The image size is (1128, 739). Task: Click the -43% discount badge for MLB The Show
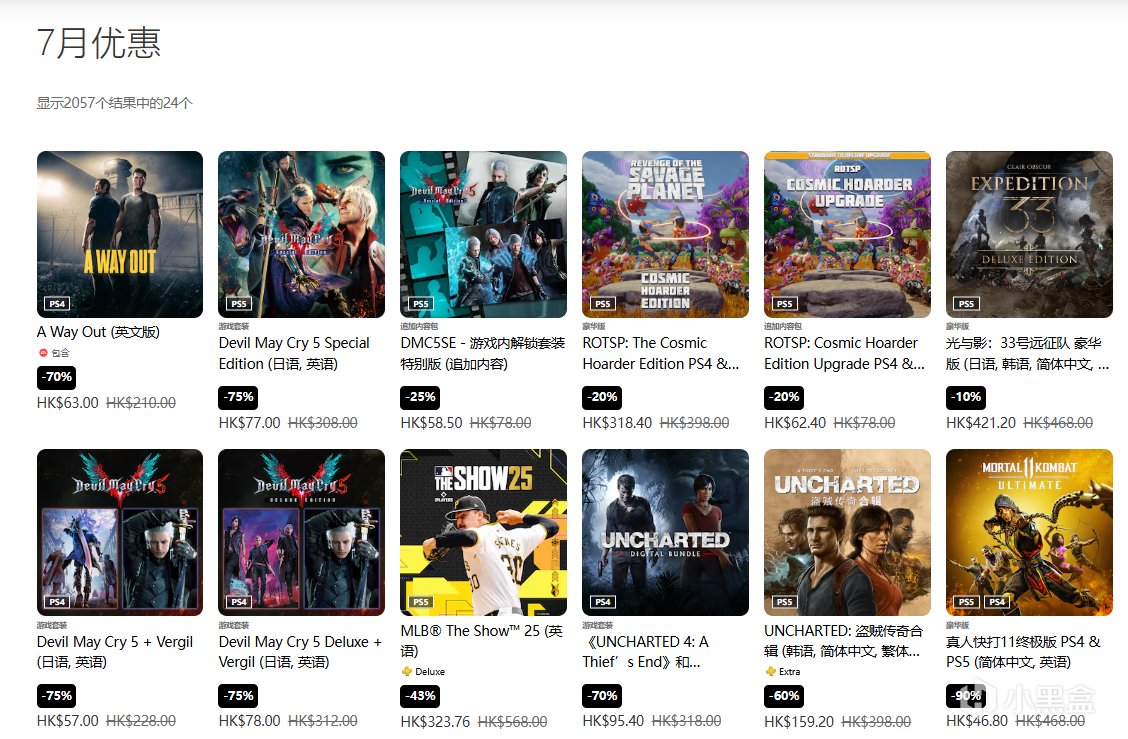click(x=420, y=696)
